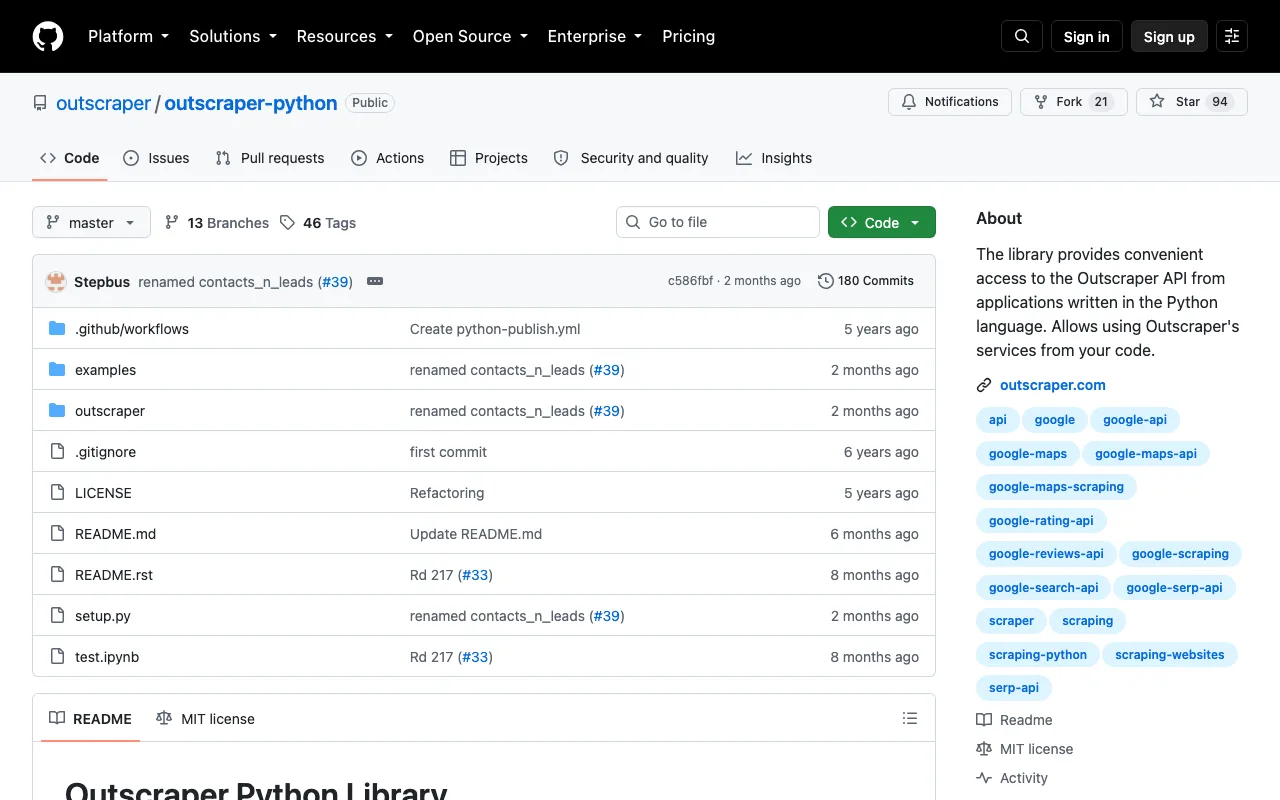Viewport: 1280px width, 800px height.
Task: Open the README outline list icon
Action: click(x=910, y=718)
